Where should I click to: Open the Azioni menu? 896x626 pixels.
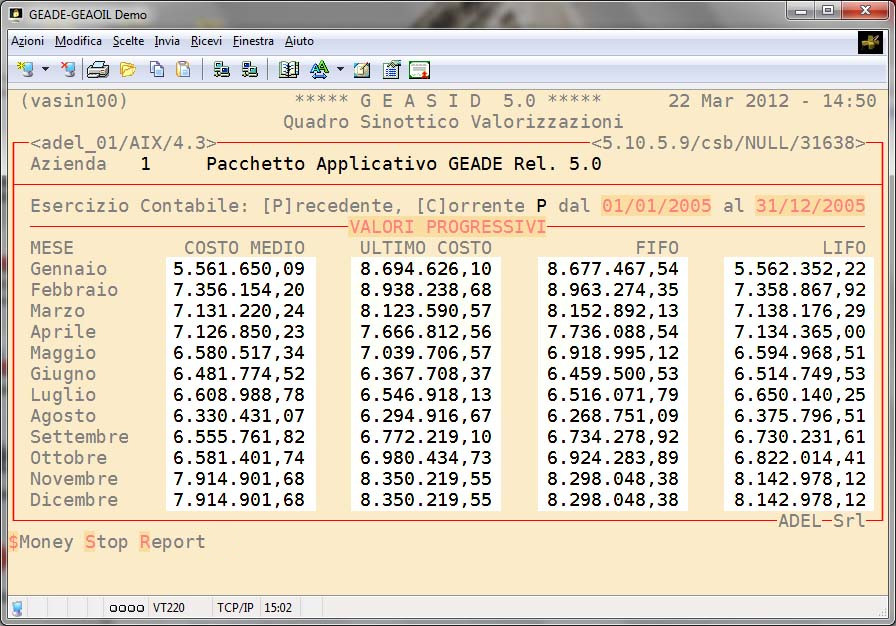[27, 41]
